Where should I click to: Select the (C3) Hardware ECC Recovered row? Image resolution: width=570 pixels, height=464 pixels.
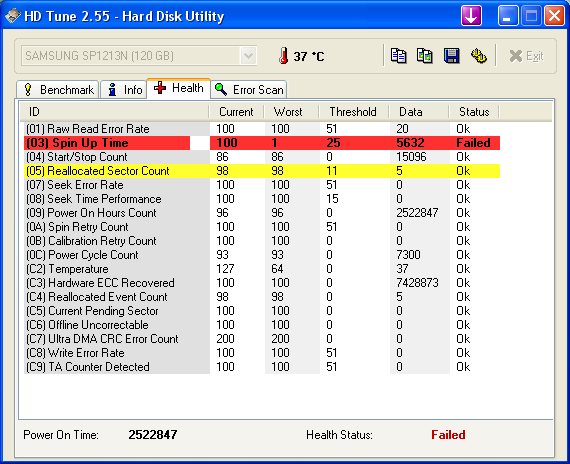pyautogui.click(x=262, y=283)
